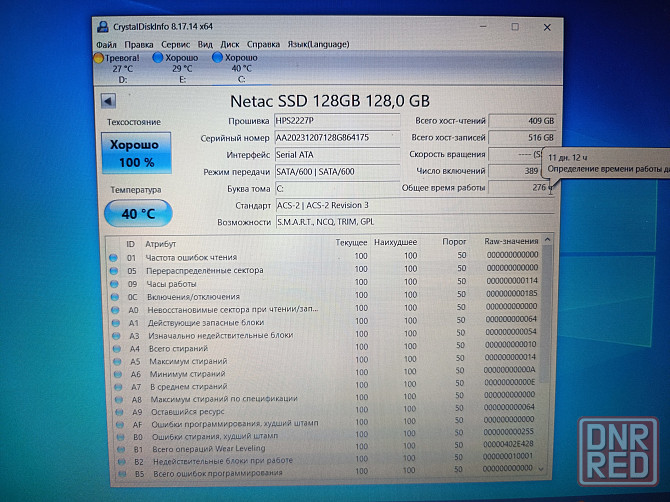670x502 pixels.
Task: Click status dot of A8 Максимум стираний по спецификации
Action: (119, 400)
